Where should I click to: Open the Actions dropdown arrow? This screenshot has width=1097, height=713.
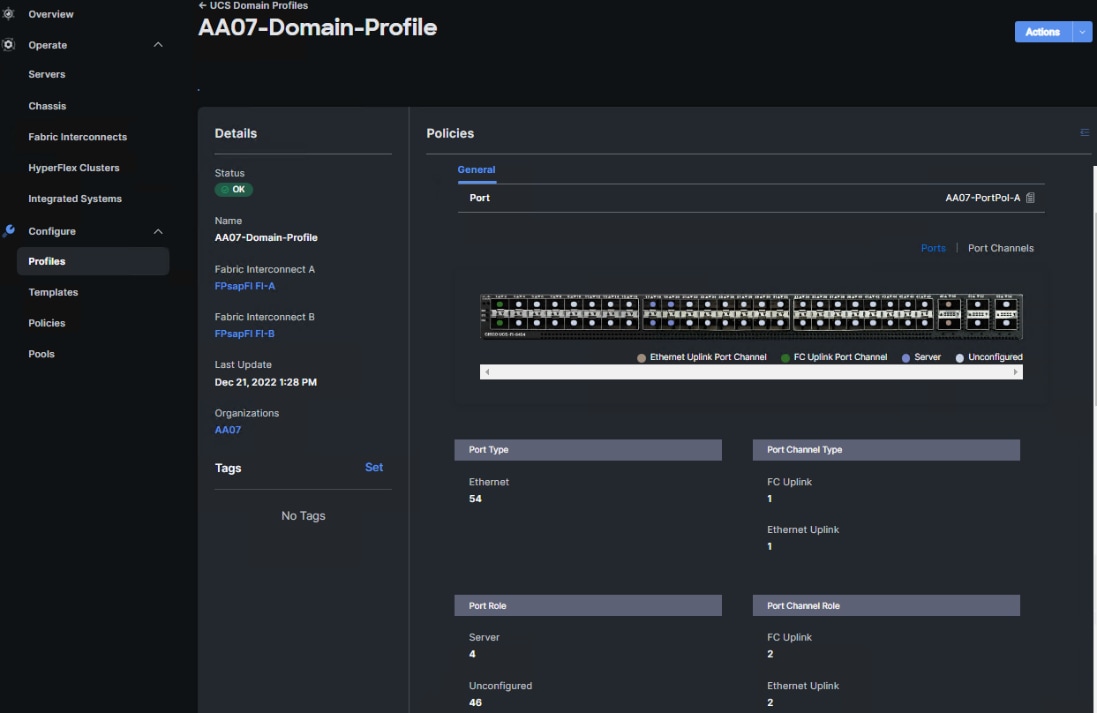[x=1082, y=31]
